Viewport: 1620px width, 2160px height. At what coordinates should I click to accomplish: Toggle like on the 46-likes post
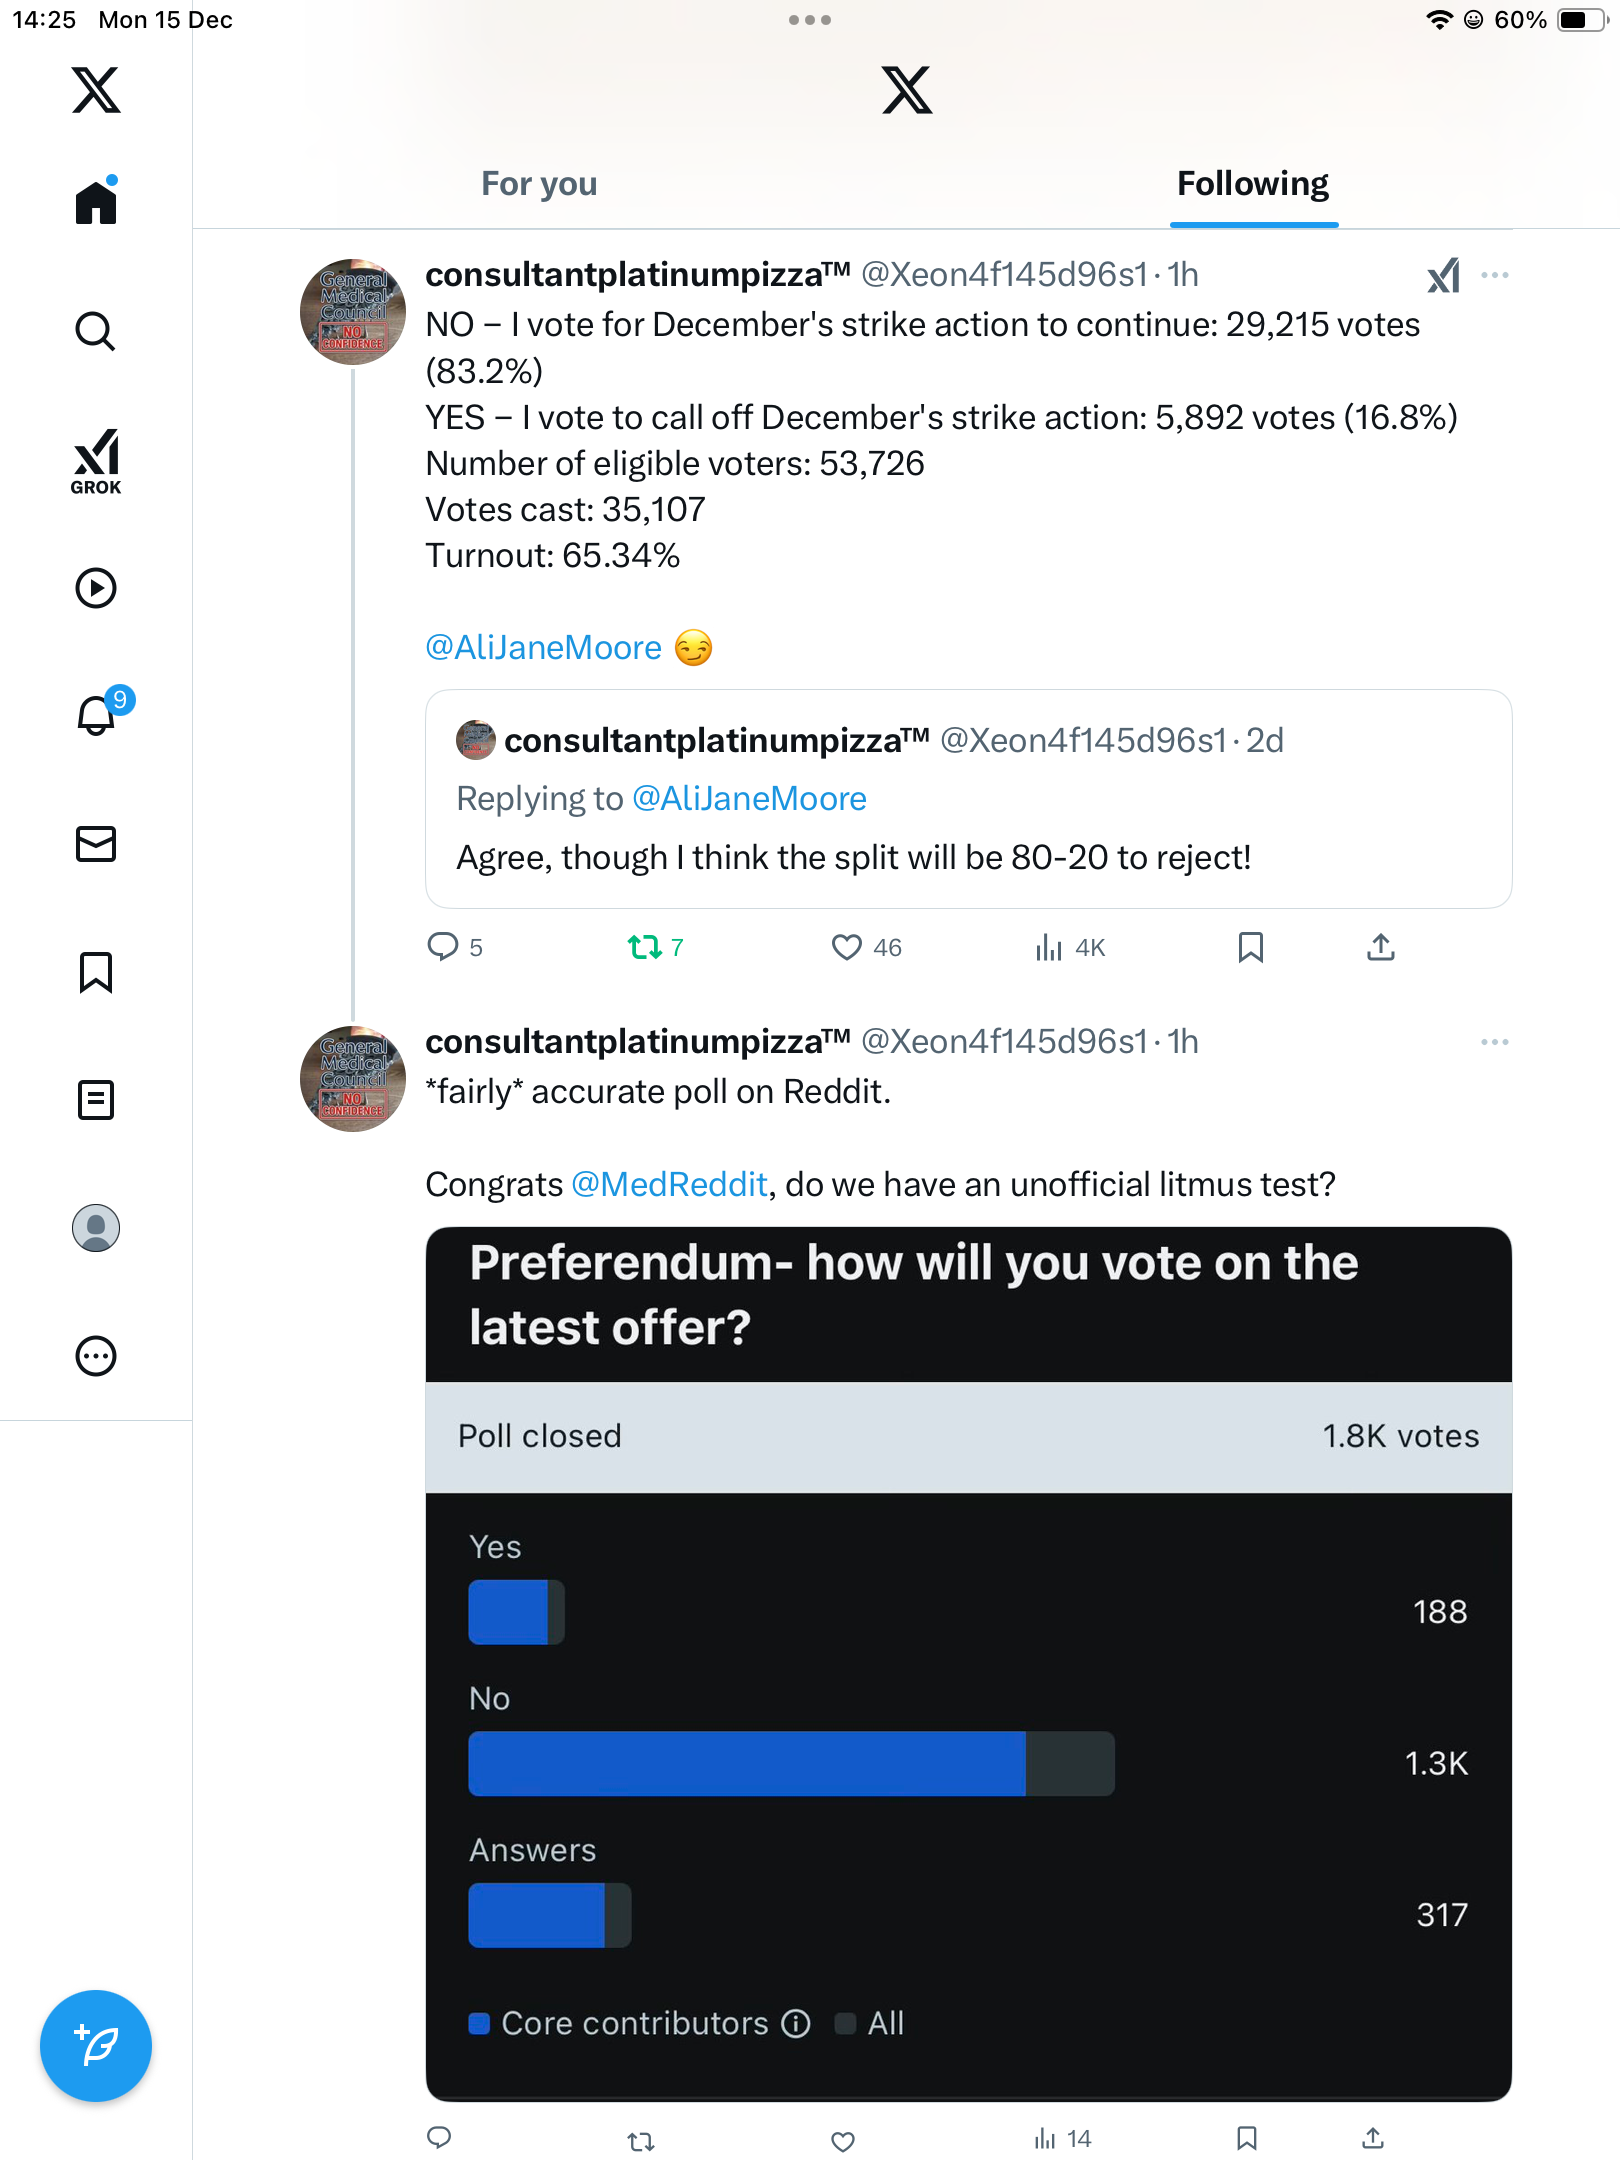pyautogui.click(x=846, y=947)
